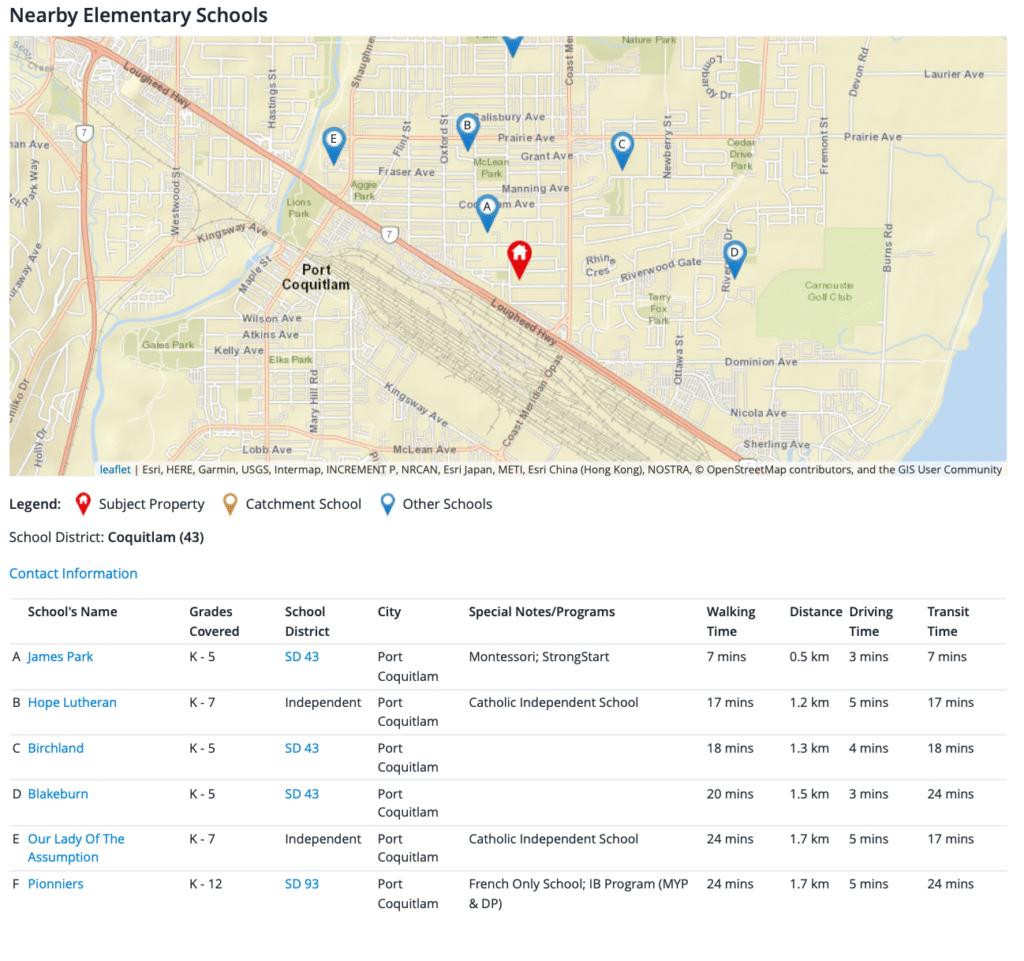Click map marker B near Salisbury Ave

[x=466, y=130]
